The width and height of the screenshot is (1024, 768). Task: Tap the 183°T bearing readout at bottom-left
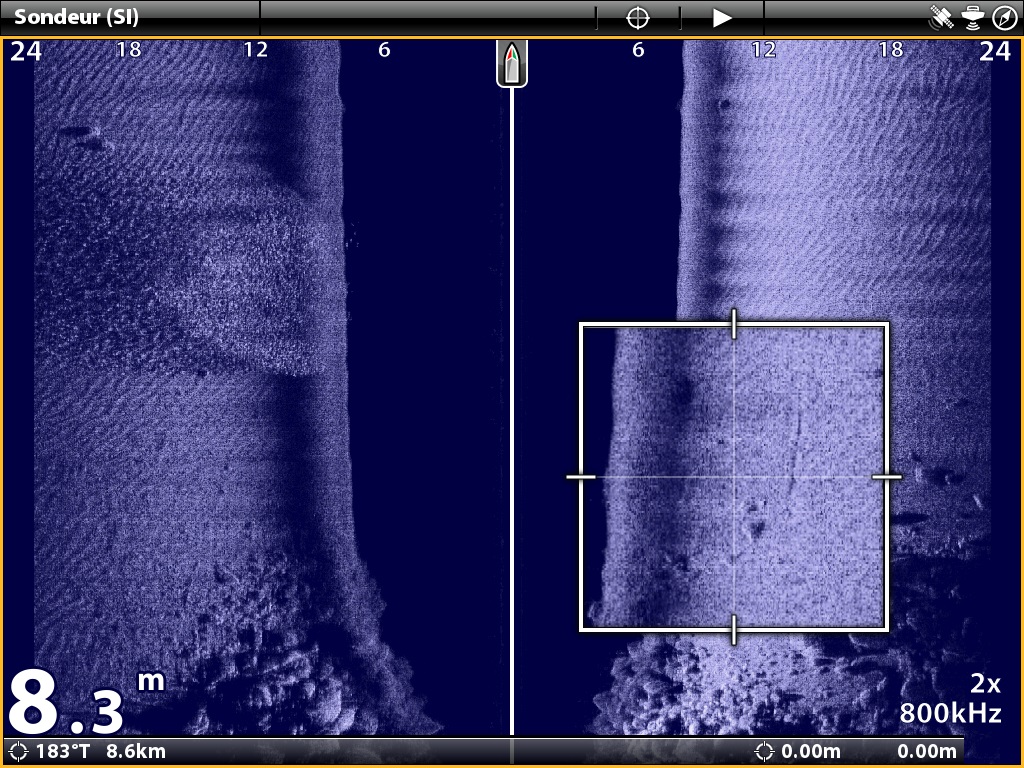tap(62, 752)
